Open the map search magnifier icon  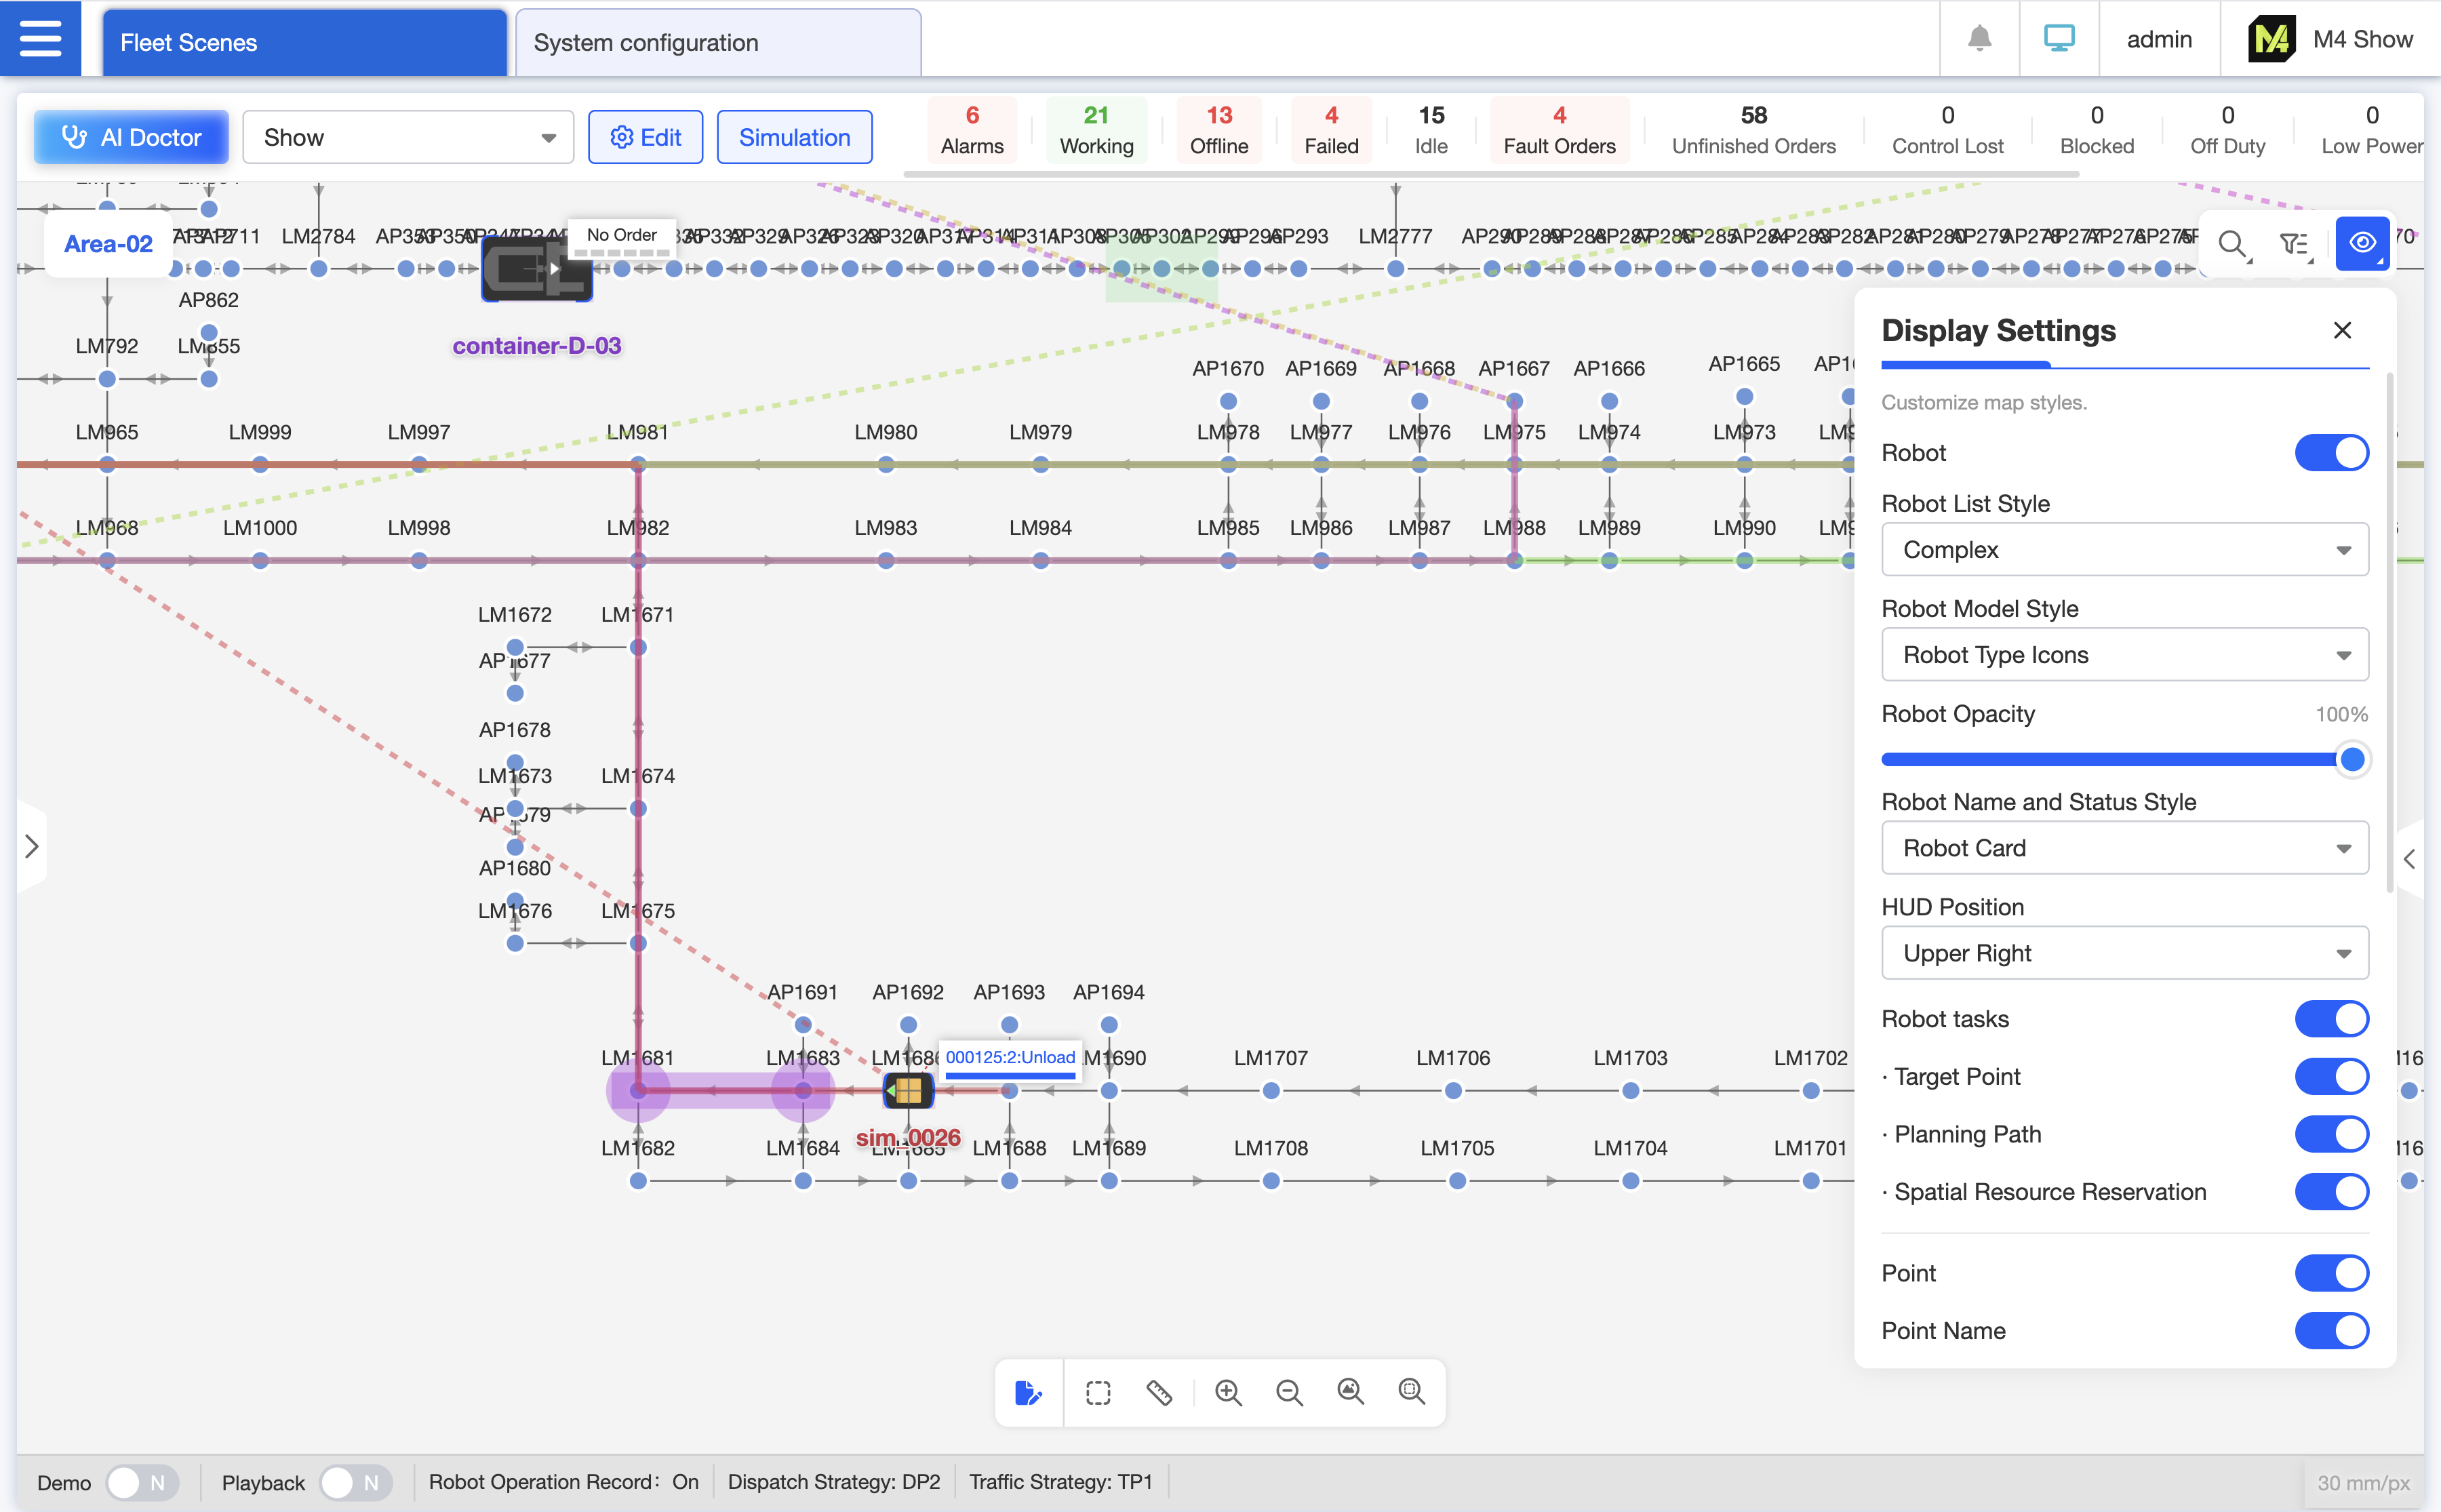coord(2232,244)
